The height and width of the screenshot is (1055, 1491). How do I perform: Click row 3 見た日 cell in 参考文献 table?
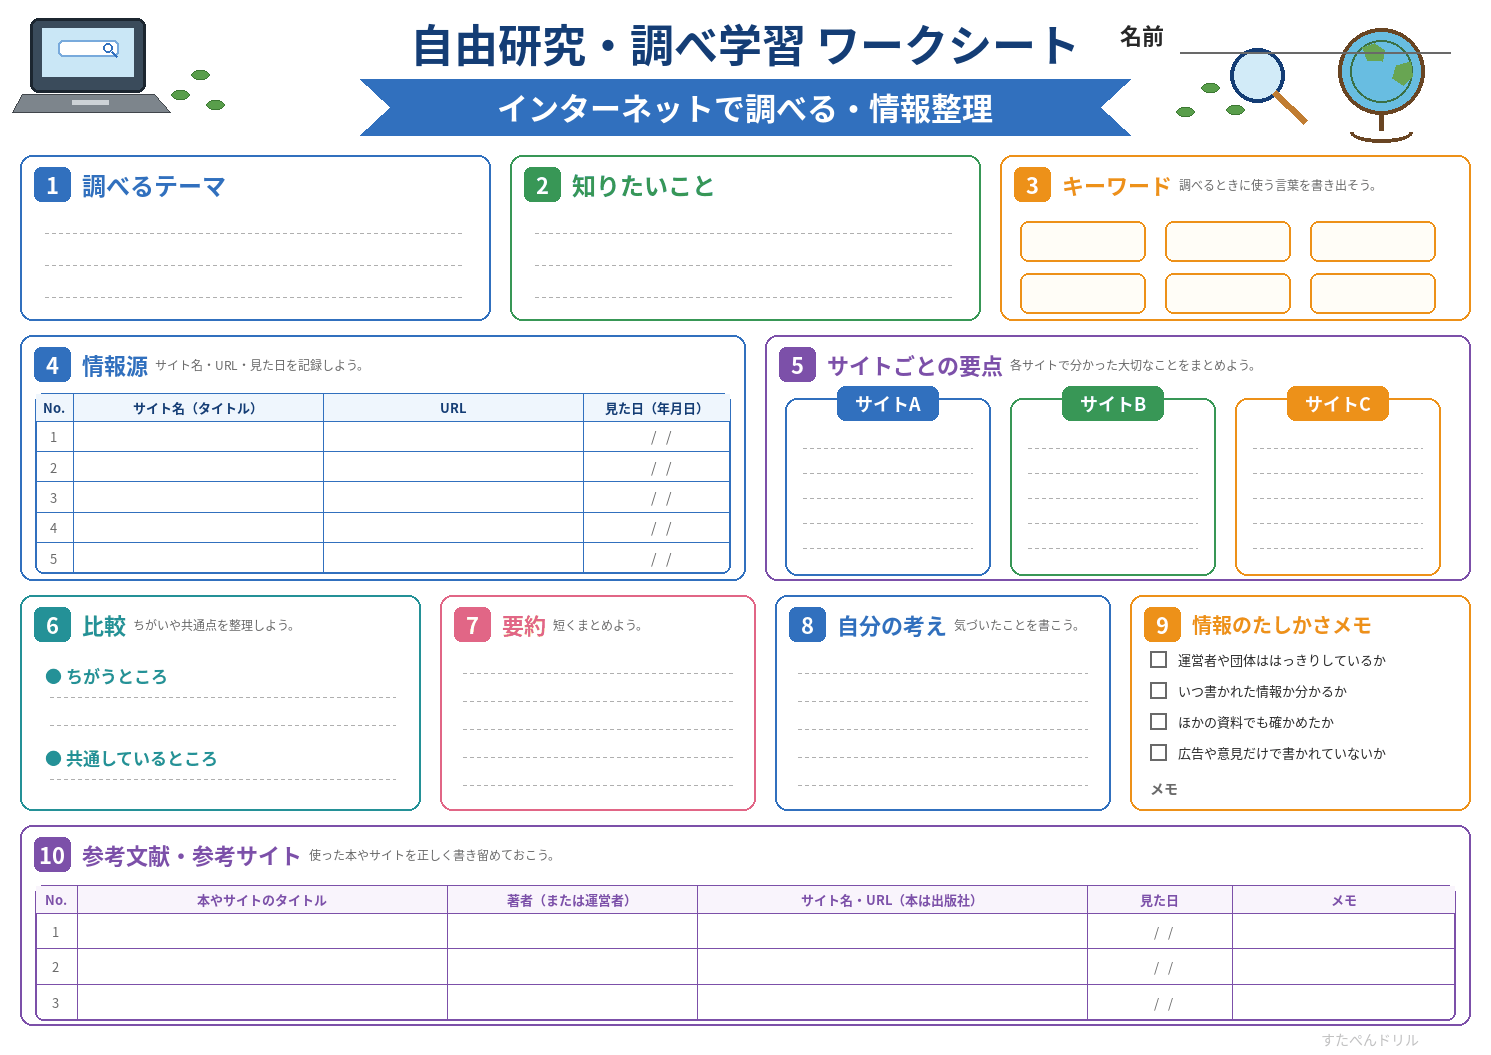coord(1160,1002)
